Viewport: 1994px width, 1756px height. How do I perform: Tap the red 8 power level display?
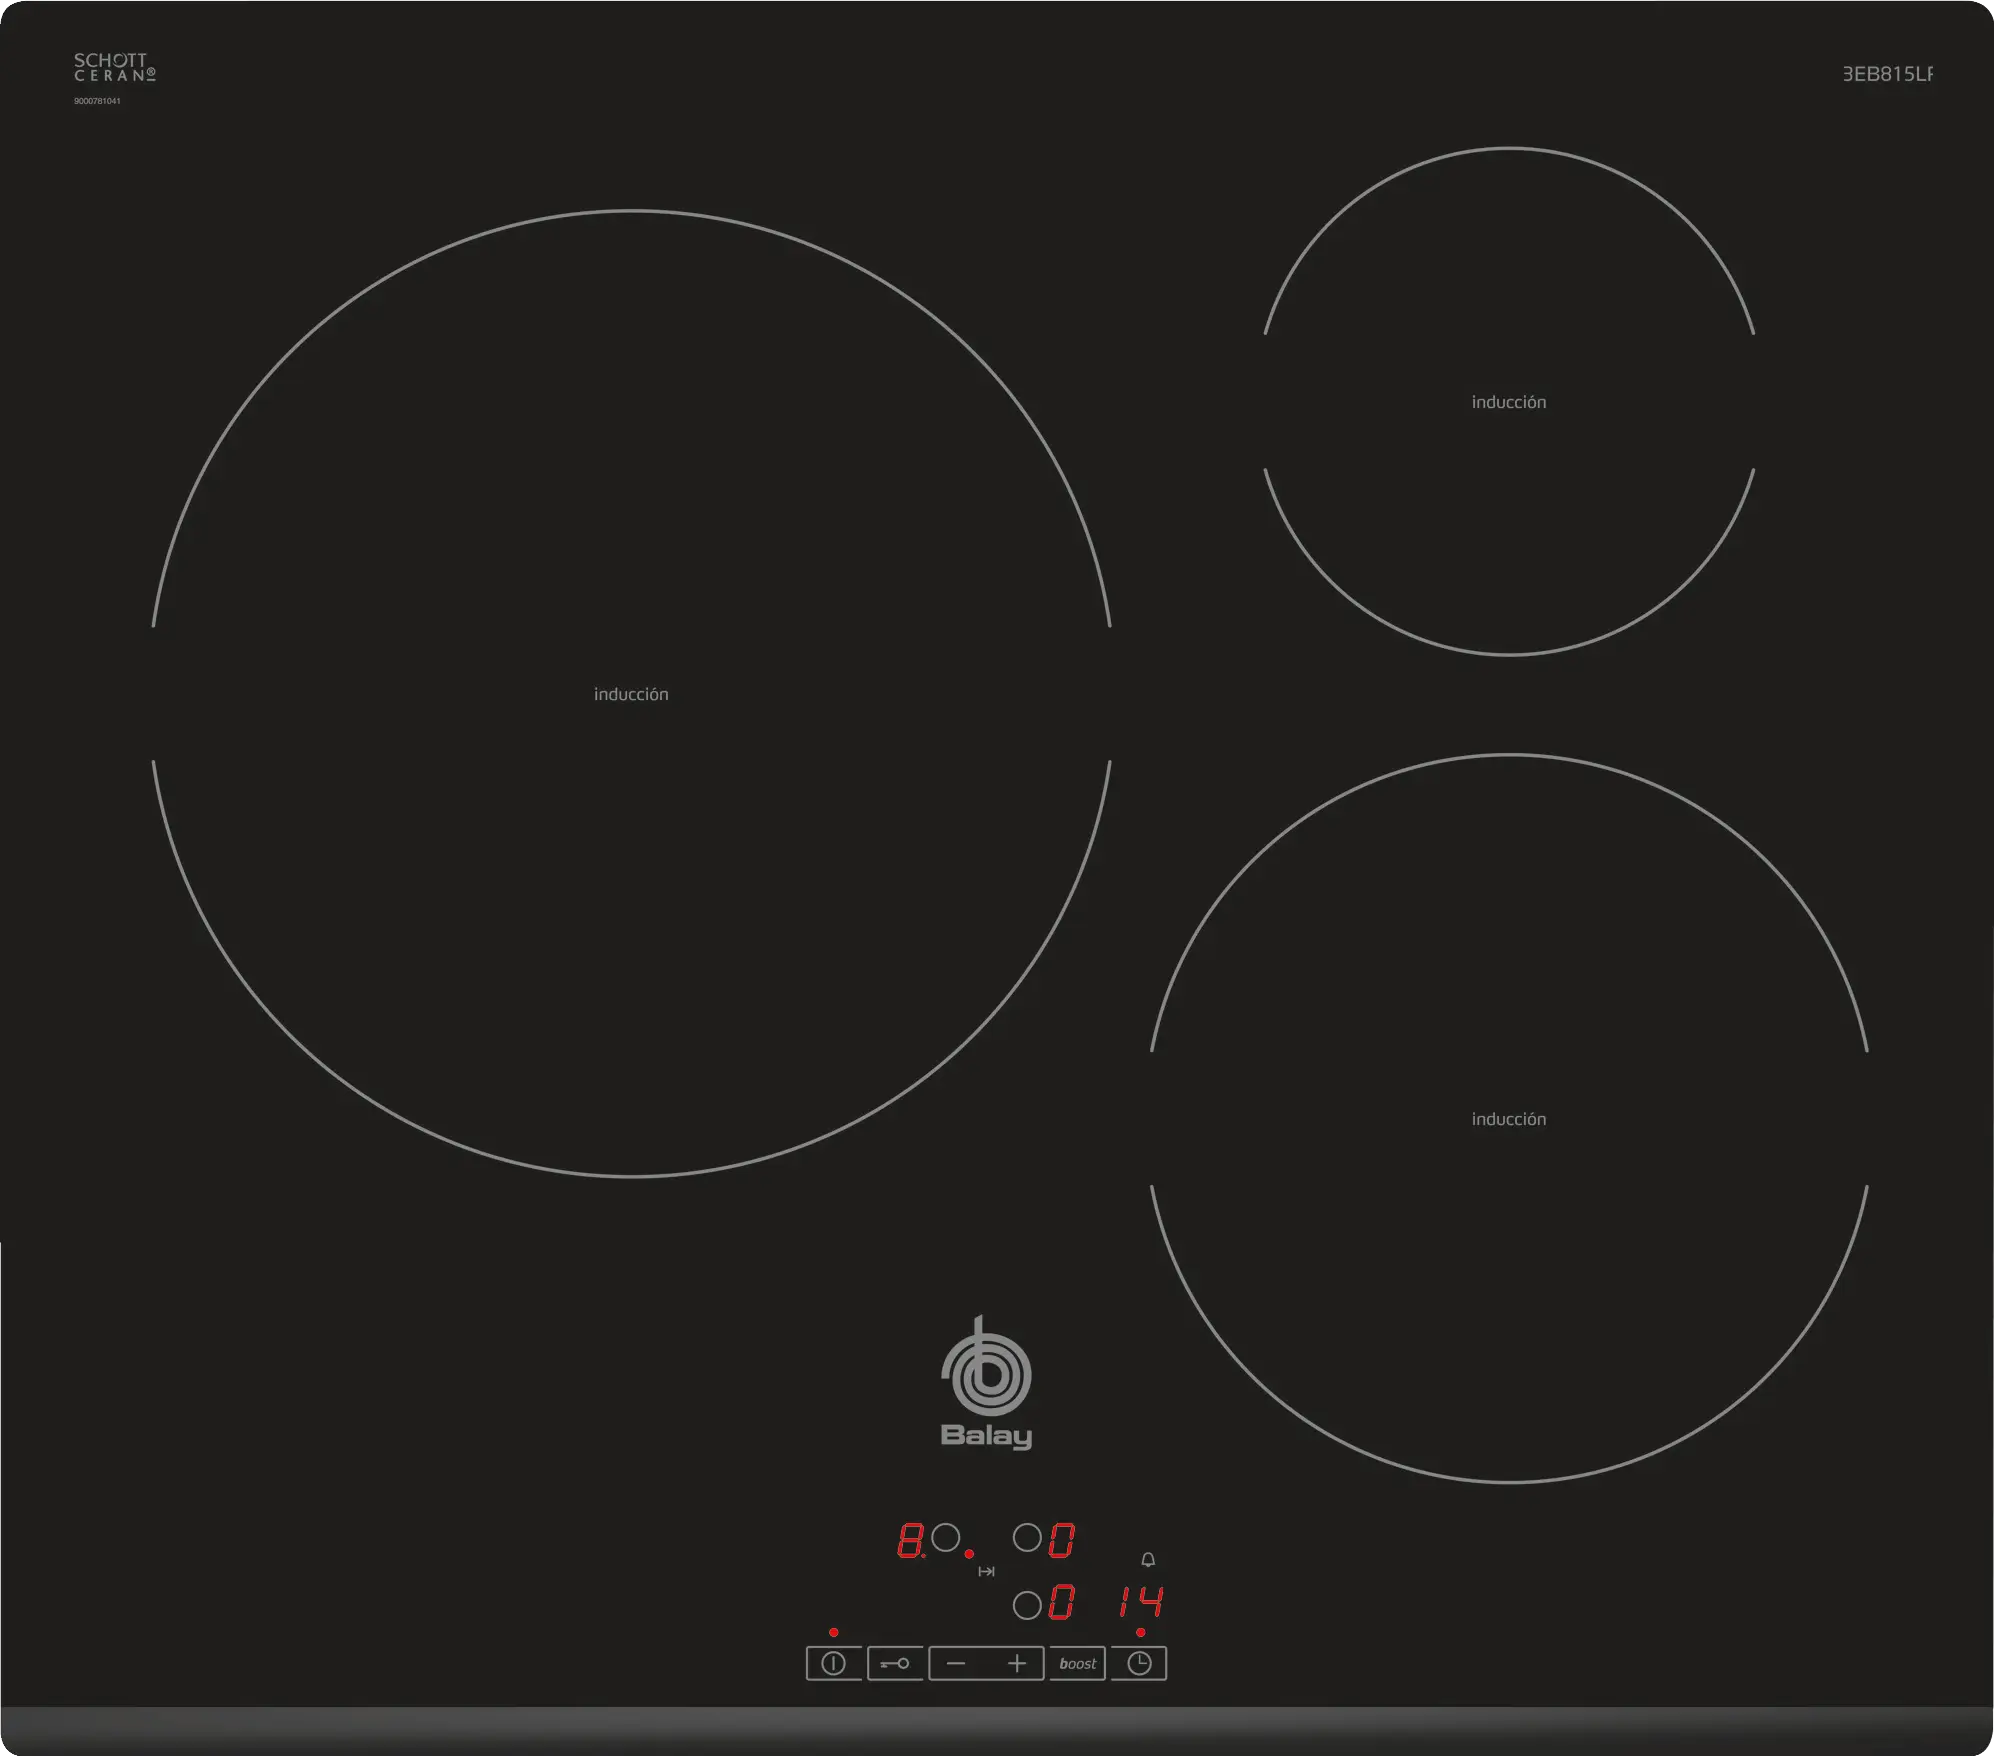point(910,1540)
